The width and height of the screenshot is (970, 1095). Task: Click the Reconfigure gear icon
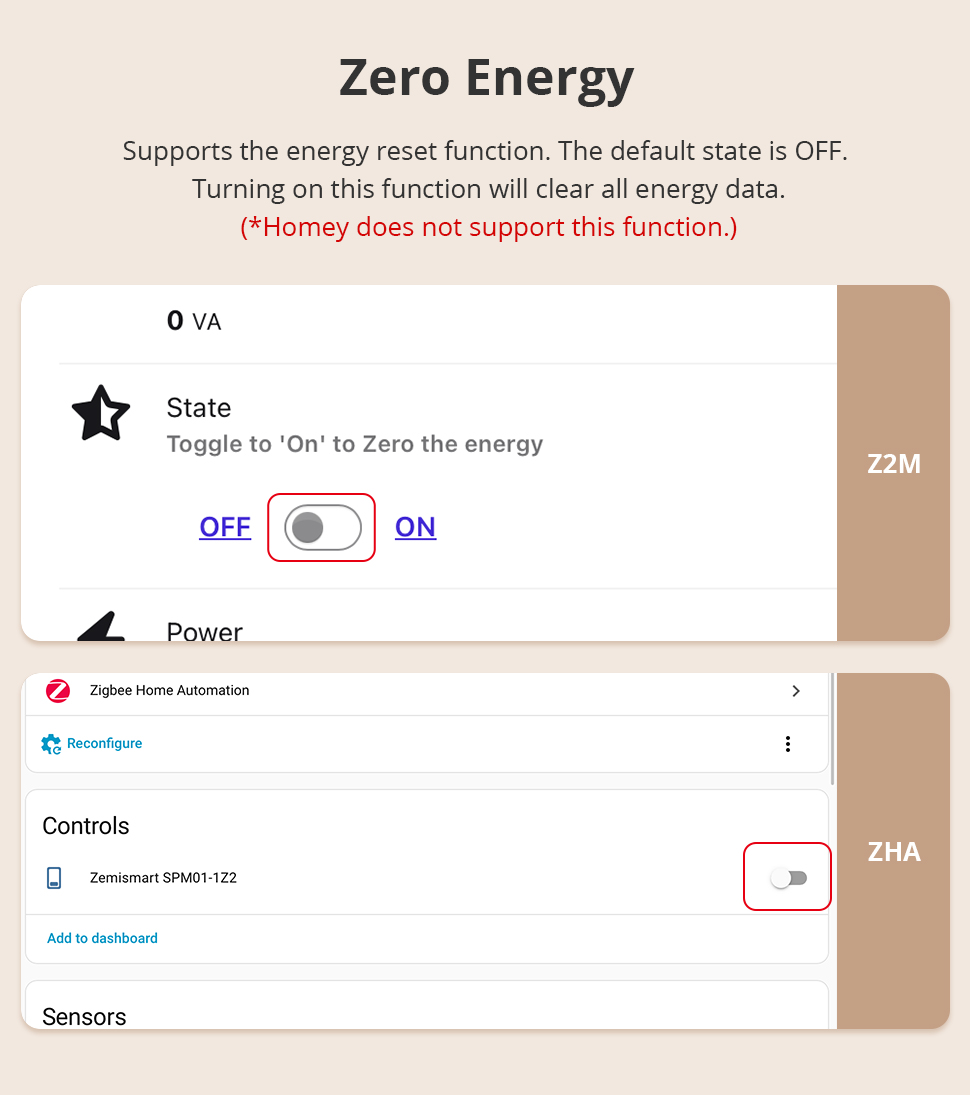(x=51, y=744)
